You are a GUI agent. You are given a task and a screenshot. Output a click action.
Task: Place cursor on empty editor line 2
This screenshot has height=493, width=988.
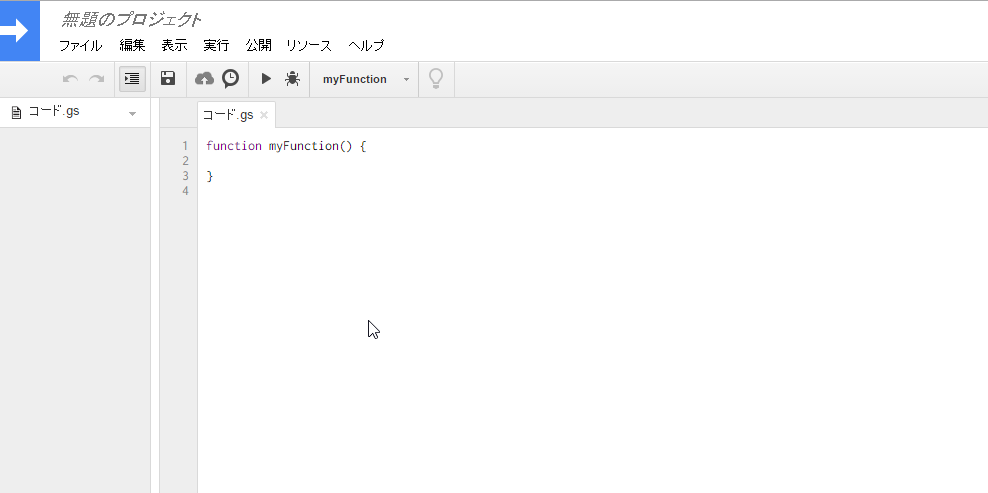click(592, 161)
